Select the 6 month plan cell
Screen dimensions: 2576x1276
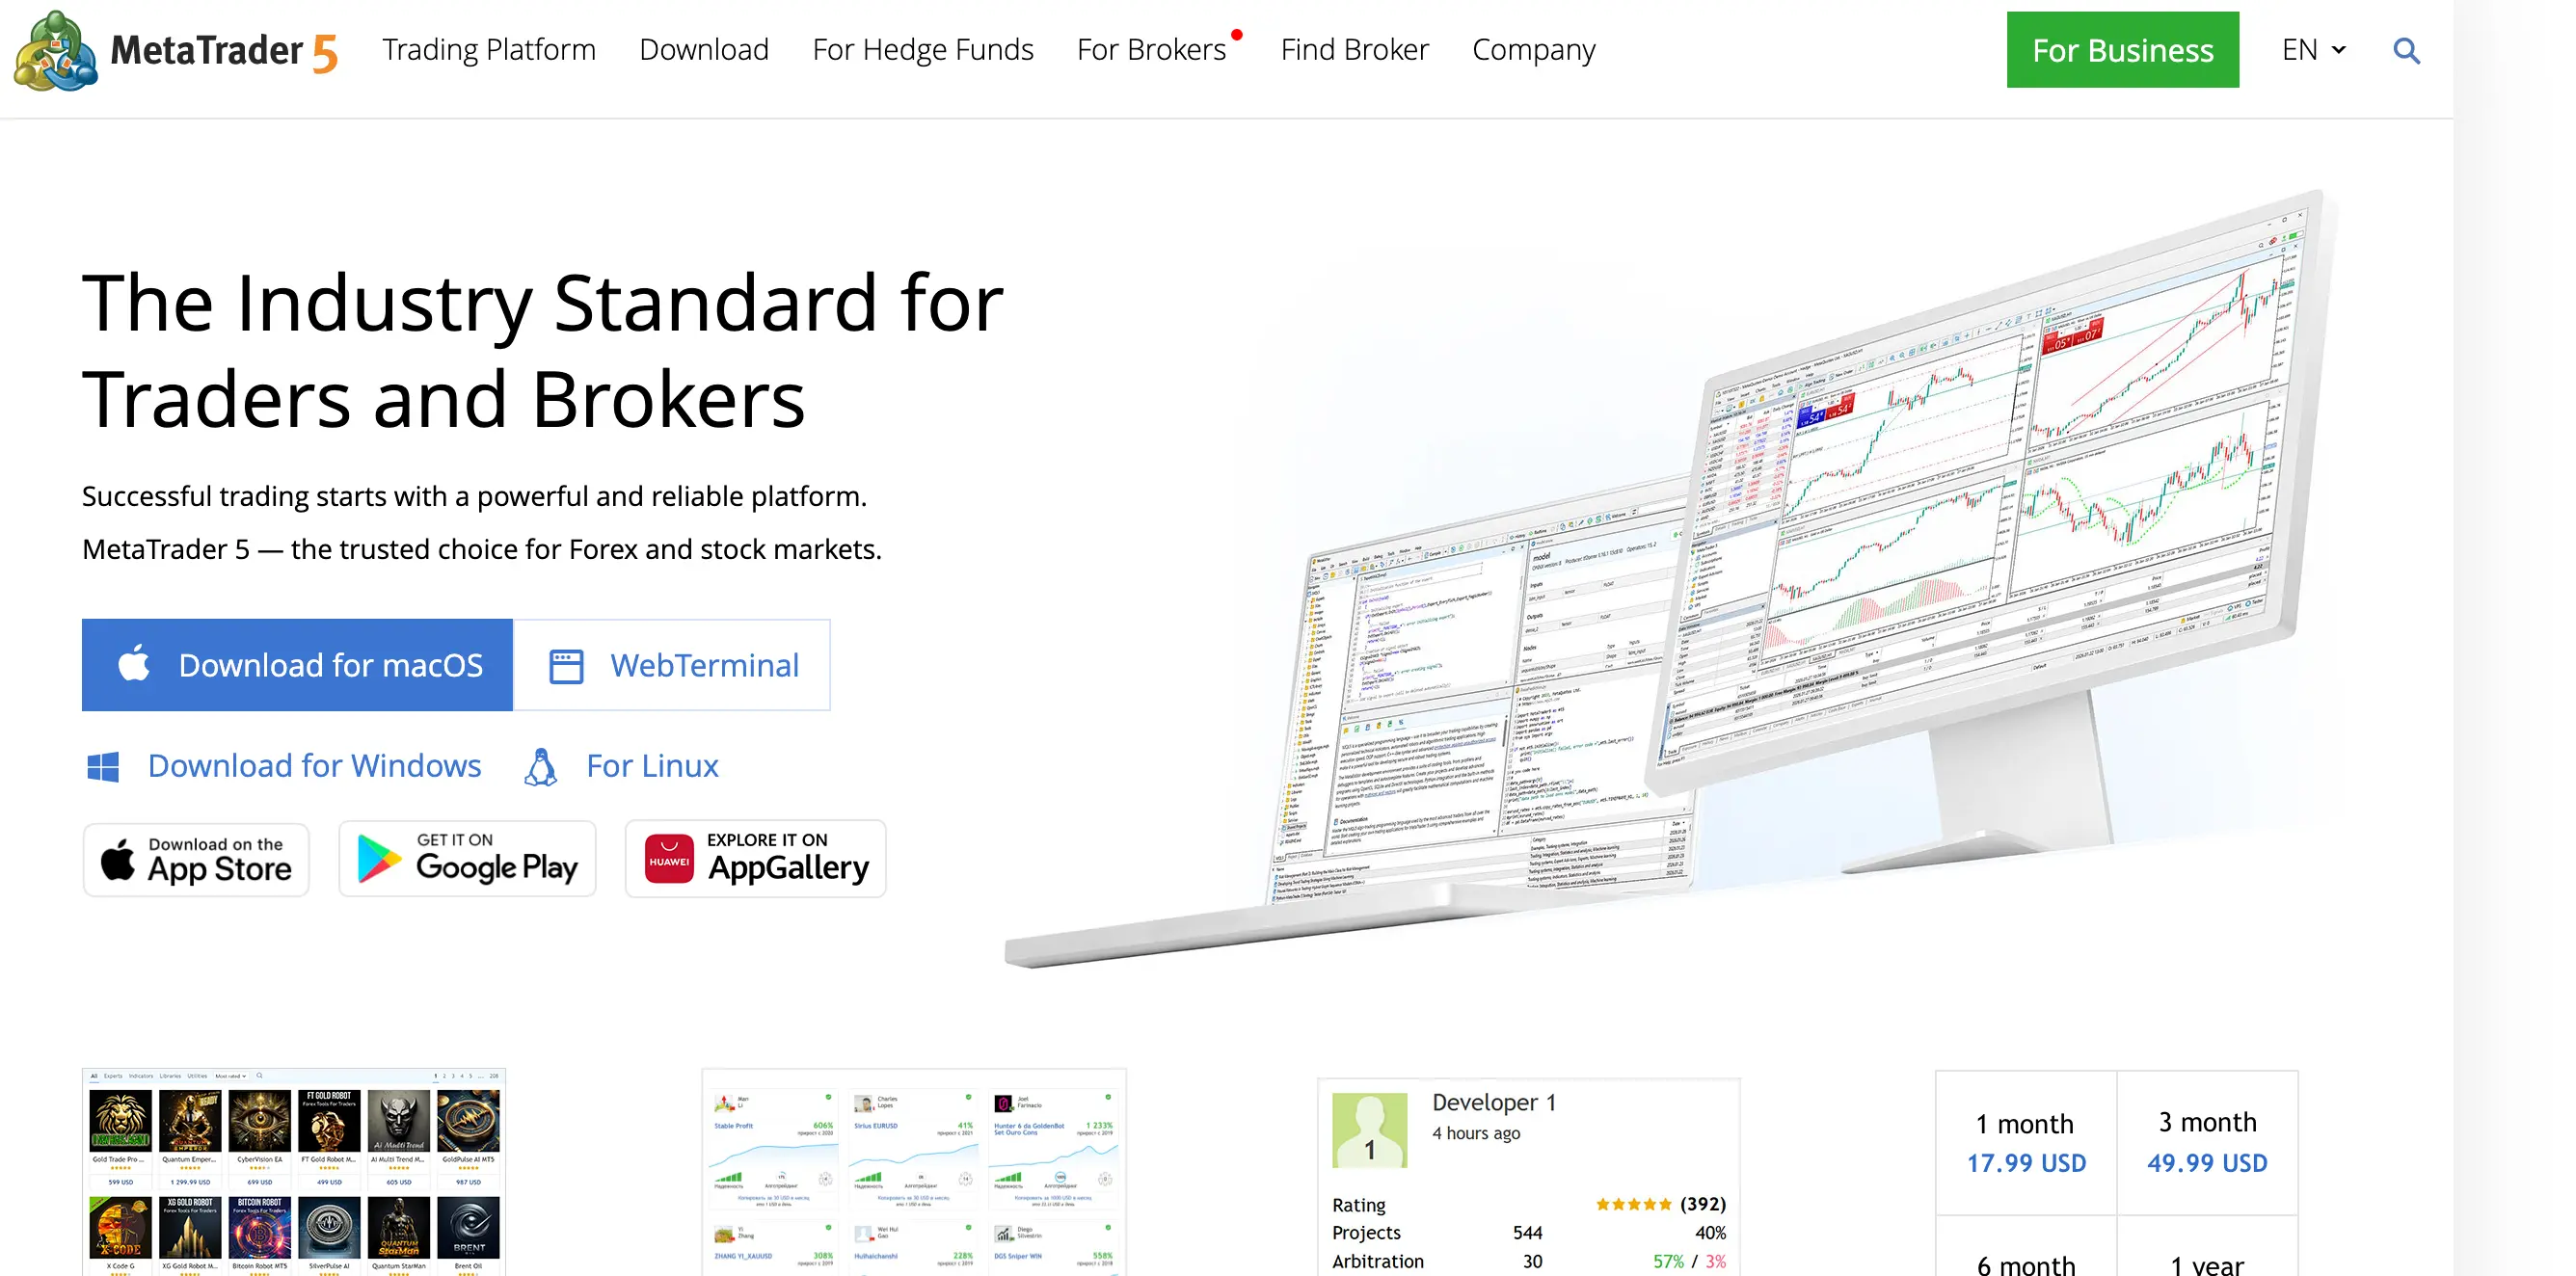pos(2026,1247)
